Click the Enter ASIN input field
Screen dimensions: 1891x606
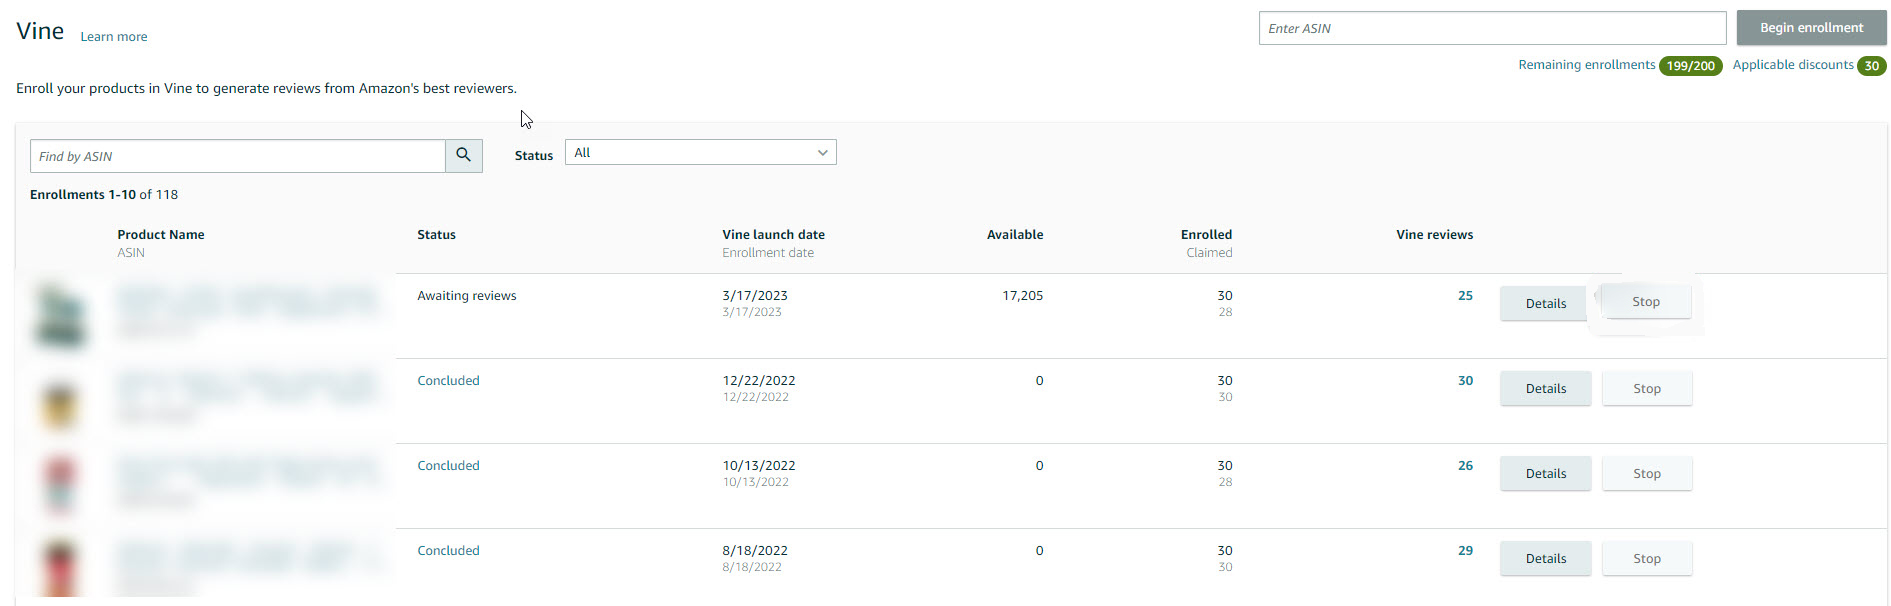(x=1491, y=28)
